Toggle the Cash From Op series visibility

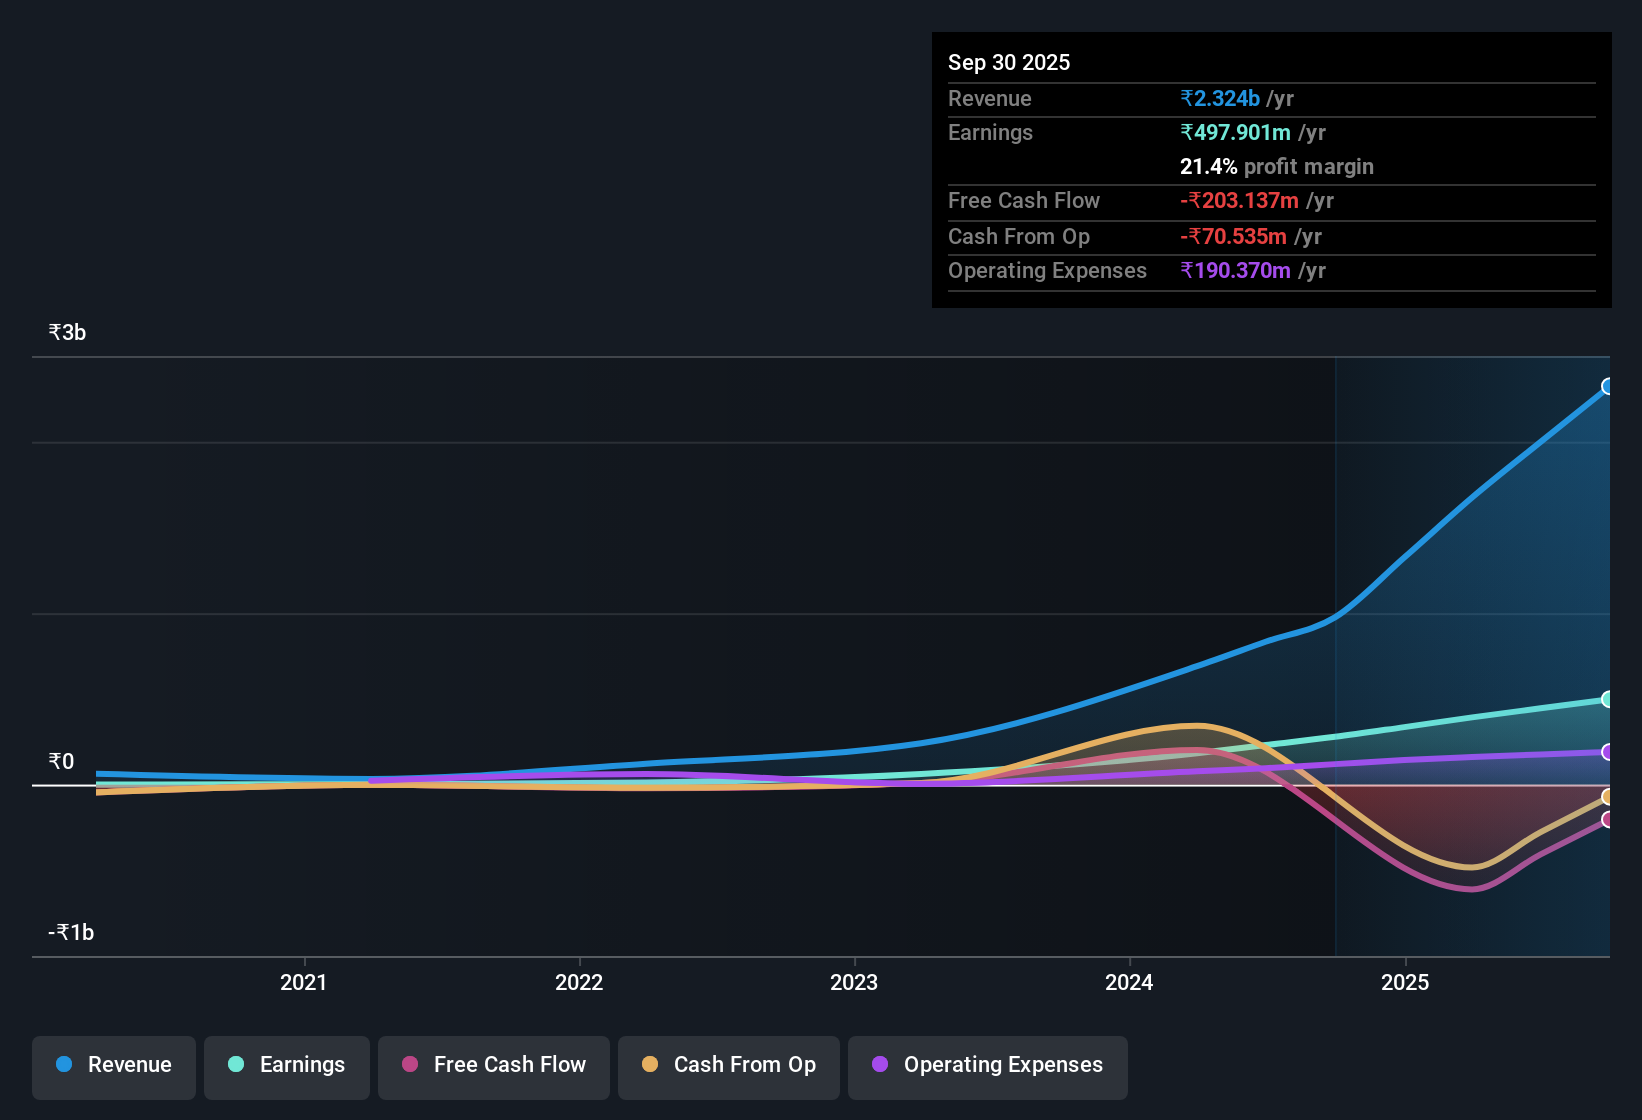click(728, 1065)
